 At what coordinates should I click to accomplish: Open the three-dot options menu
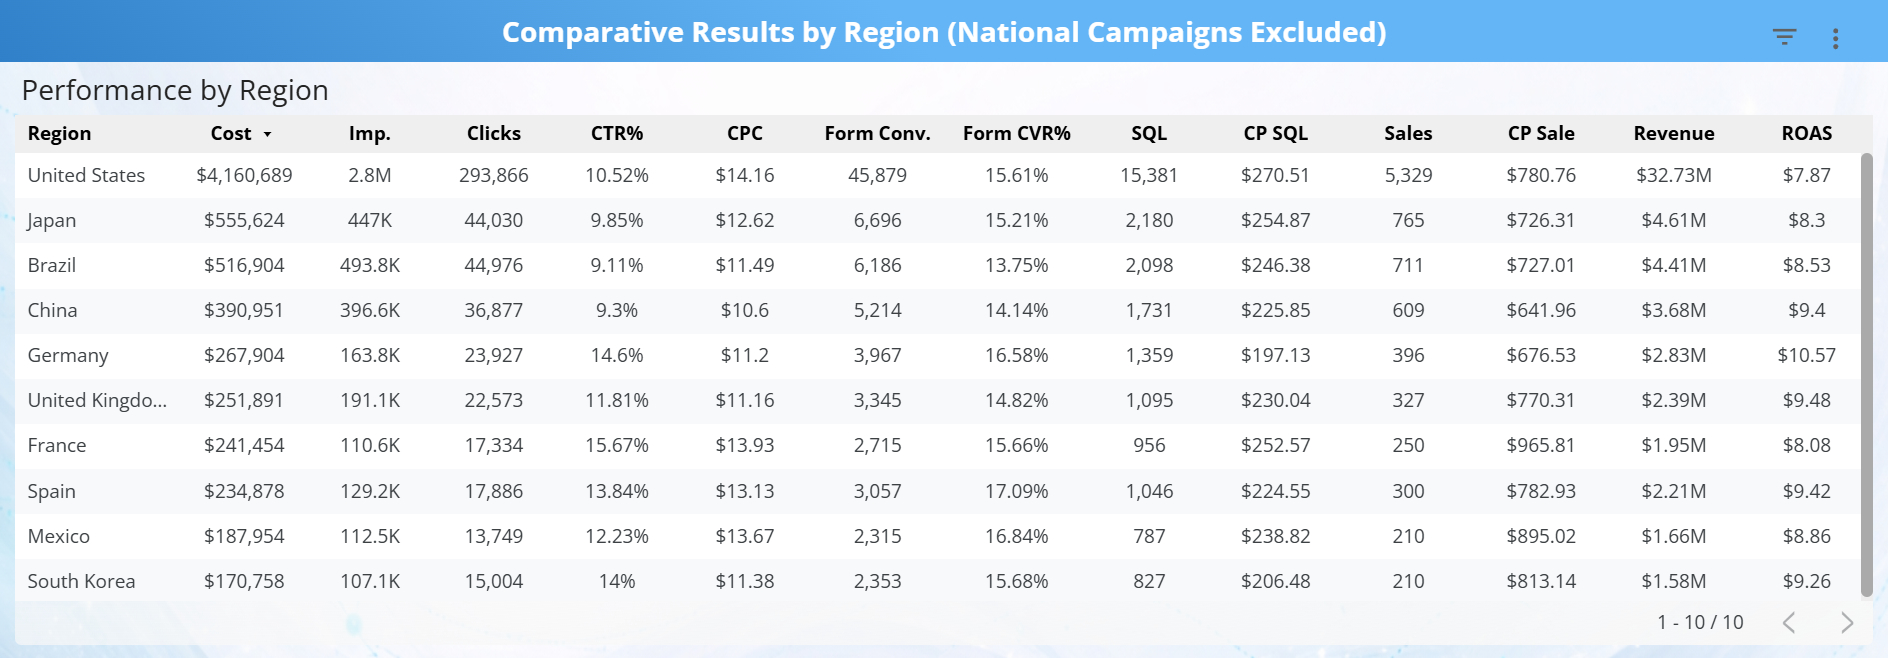[x=1836, y=38]
